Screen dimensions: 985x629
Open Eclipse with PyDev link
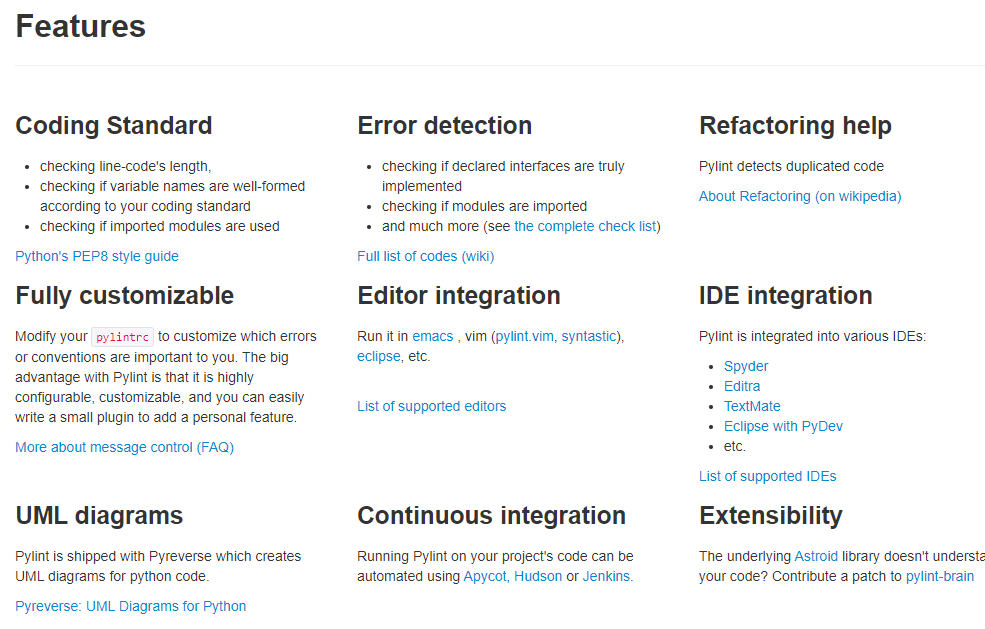click(783, 427)
